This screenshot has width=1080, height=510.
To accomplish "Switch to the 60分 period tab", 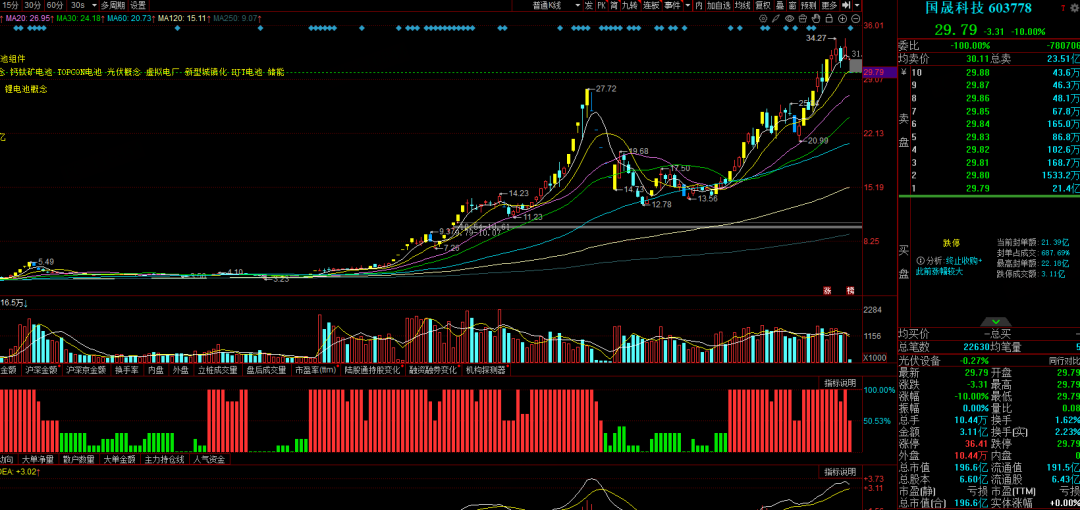I will (x=55, y=5).
